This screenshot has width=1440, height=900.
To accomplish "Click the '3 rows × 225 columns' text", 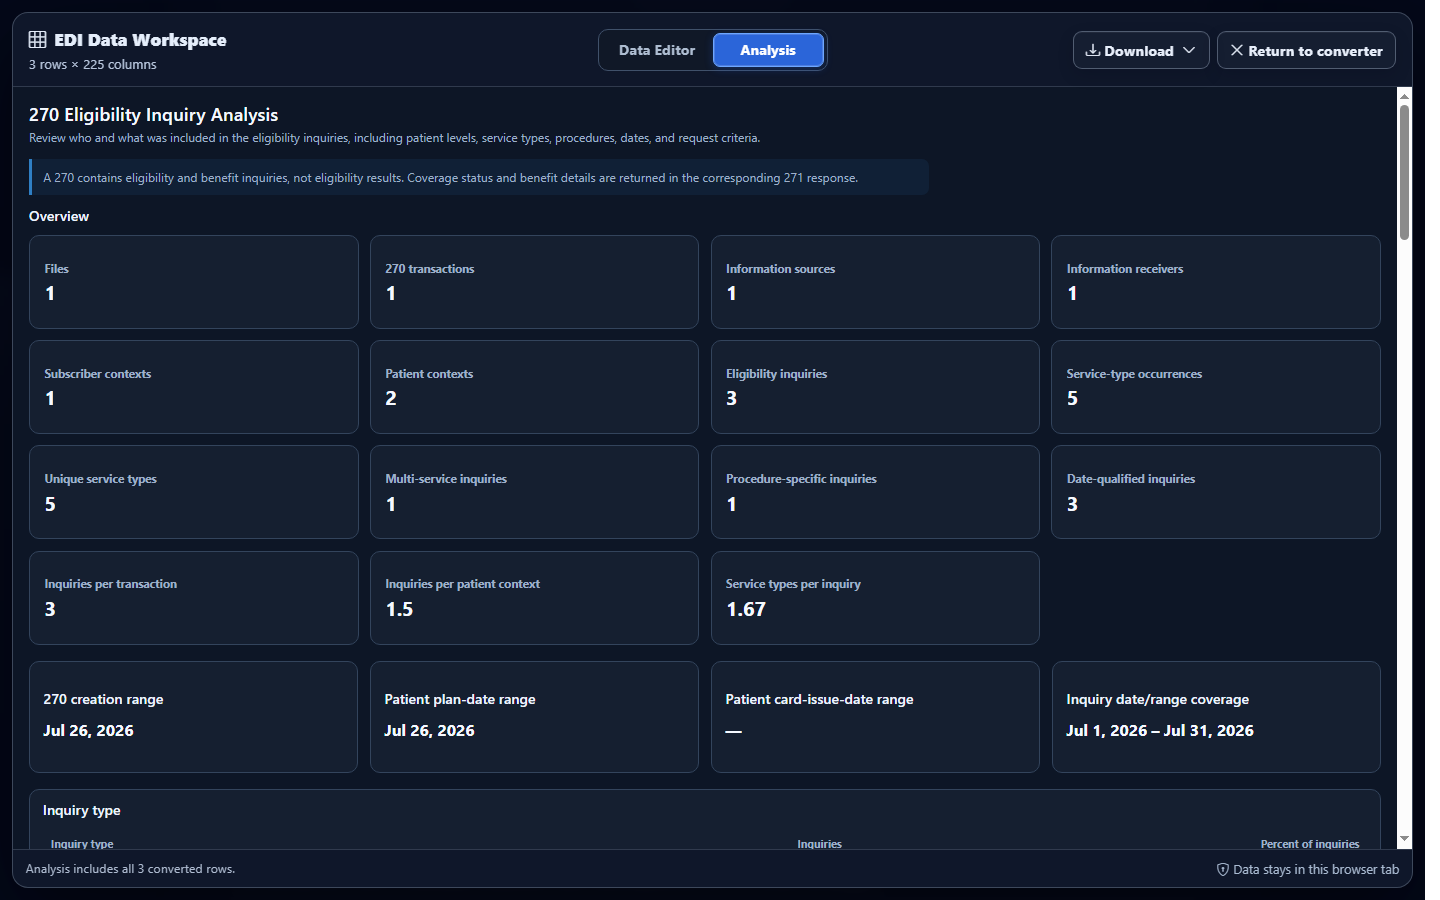I will click(x=93, y=64).
